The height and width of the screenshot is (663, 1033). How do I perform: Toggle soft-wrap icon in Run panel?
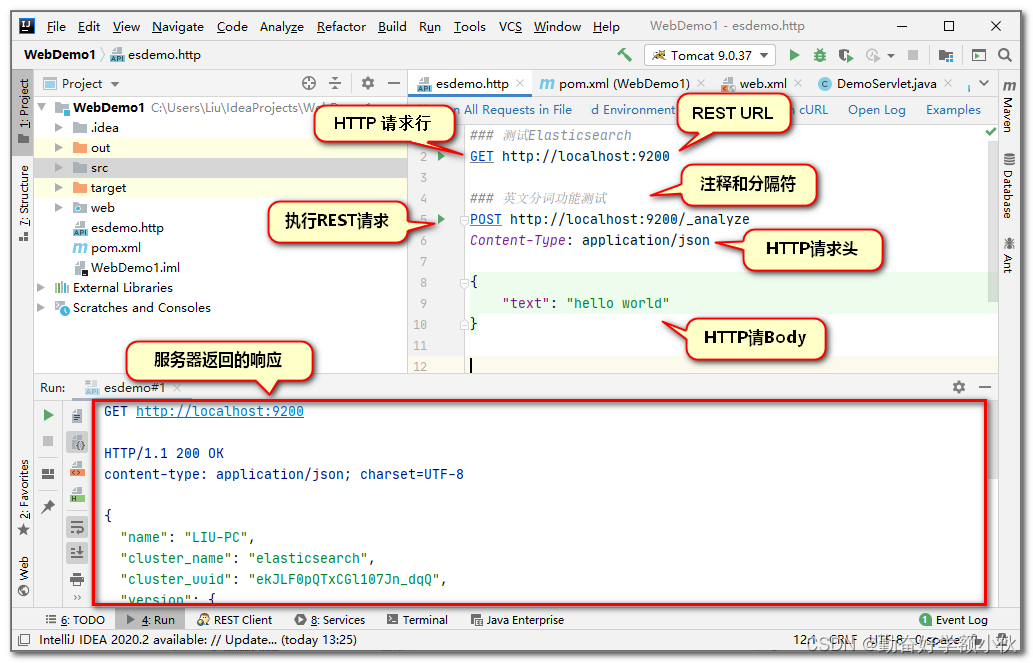(x=77, y=527)
